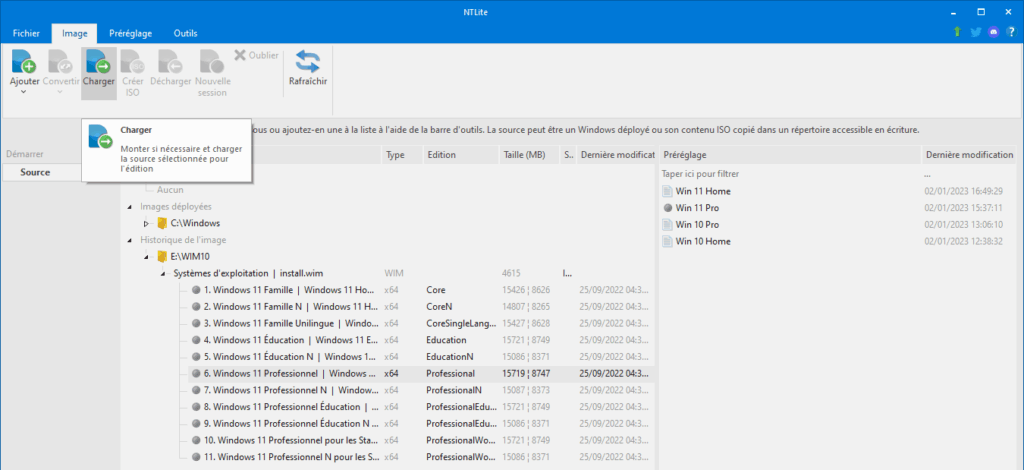The image size is (1024, 470).
Task: Collapse the E:\WIM10 folder node
Action: point(147,257)
